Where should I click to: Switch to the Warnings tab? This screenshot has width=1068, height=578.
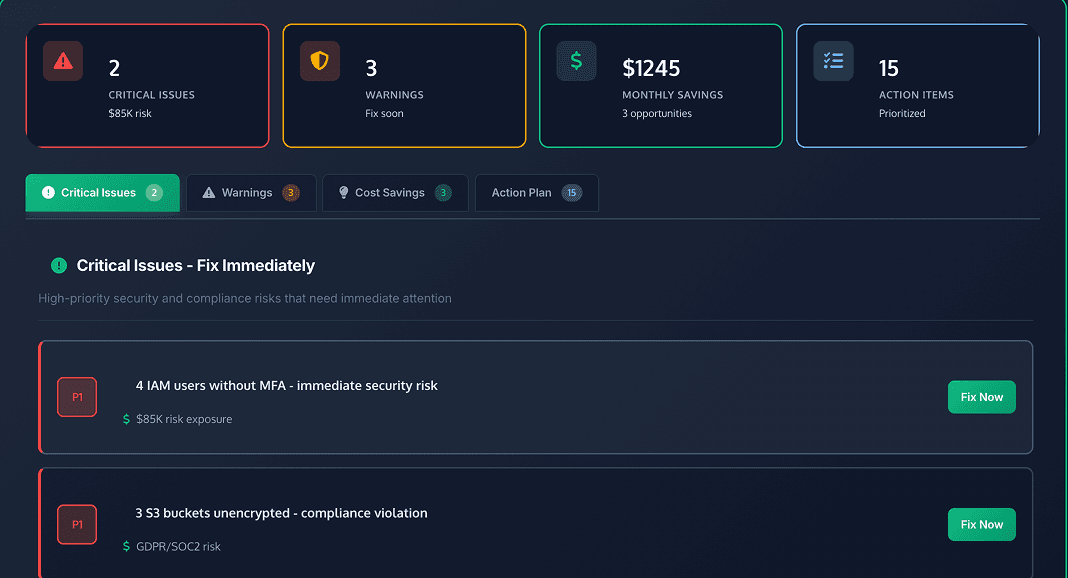click(250, 192)
